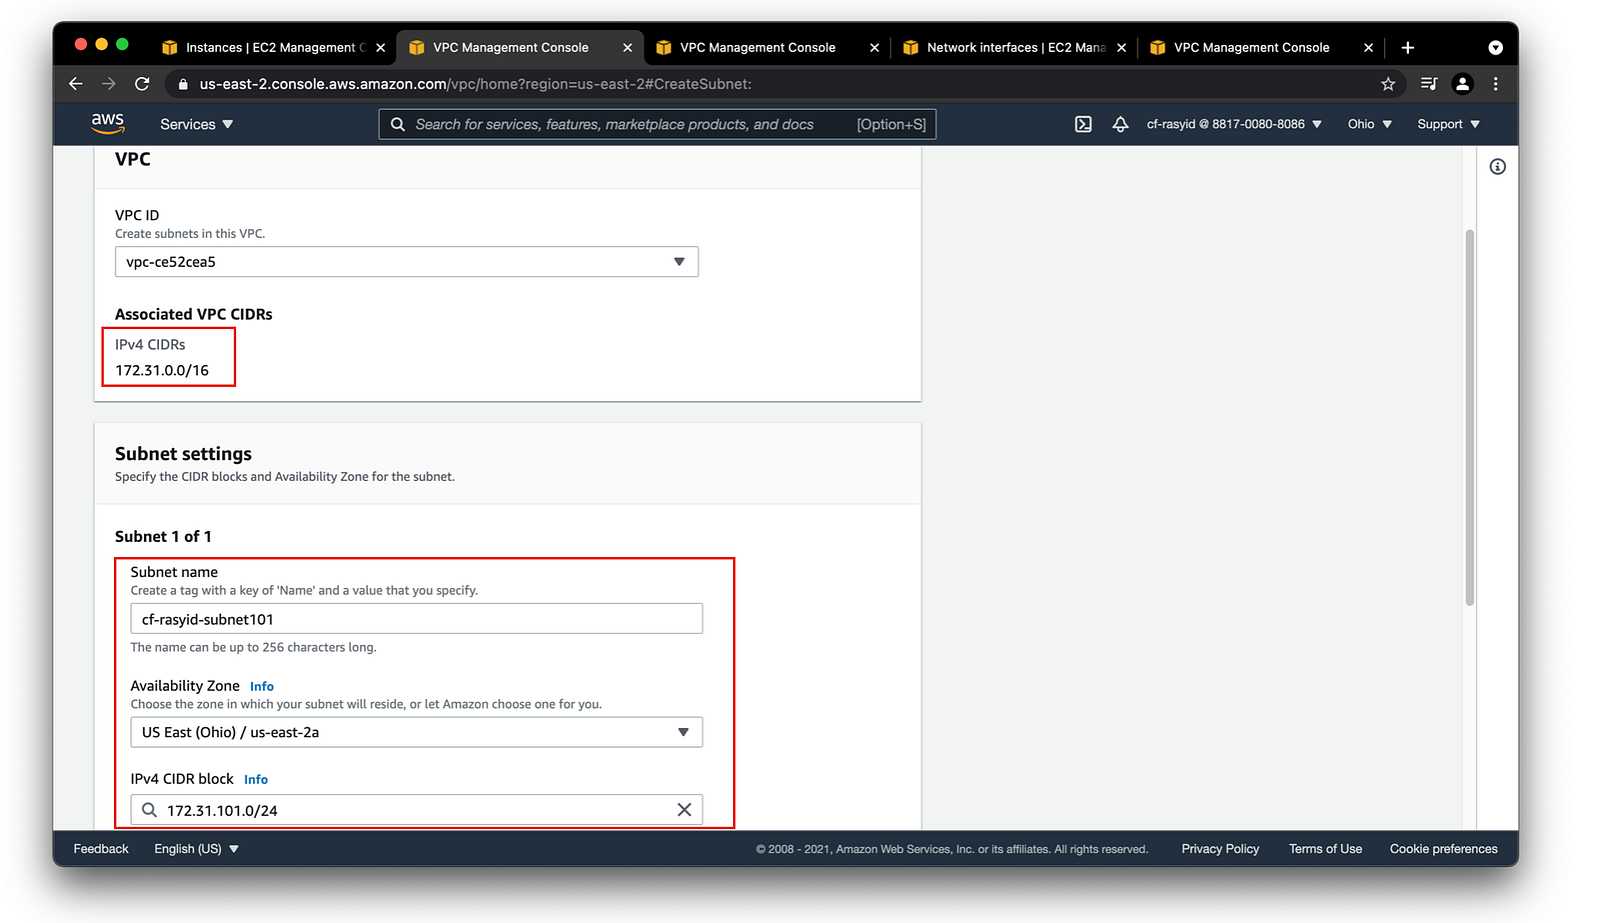The height and width of the screenshot is (923, 1600).
Task: Select the 172.31.0.0/16 CIDR text
Action: point(162,370)
